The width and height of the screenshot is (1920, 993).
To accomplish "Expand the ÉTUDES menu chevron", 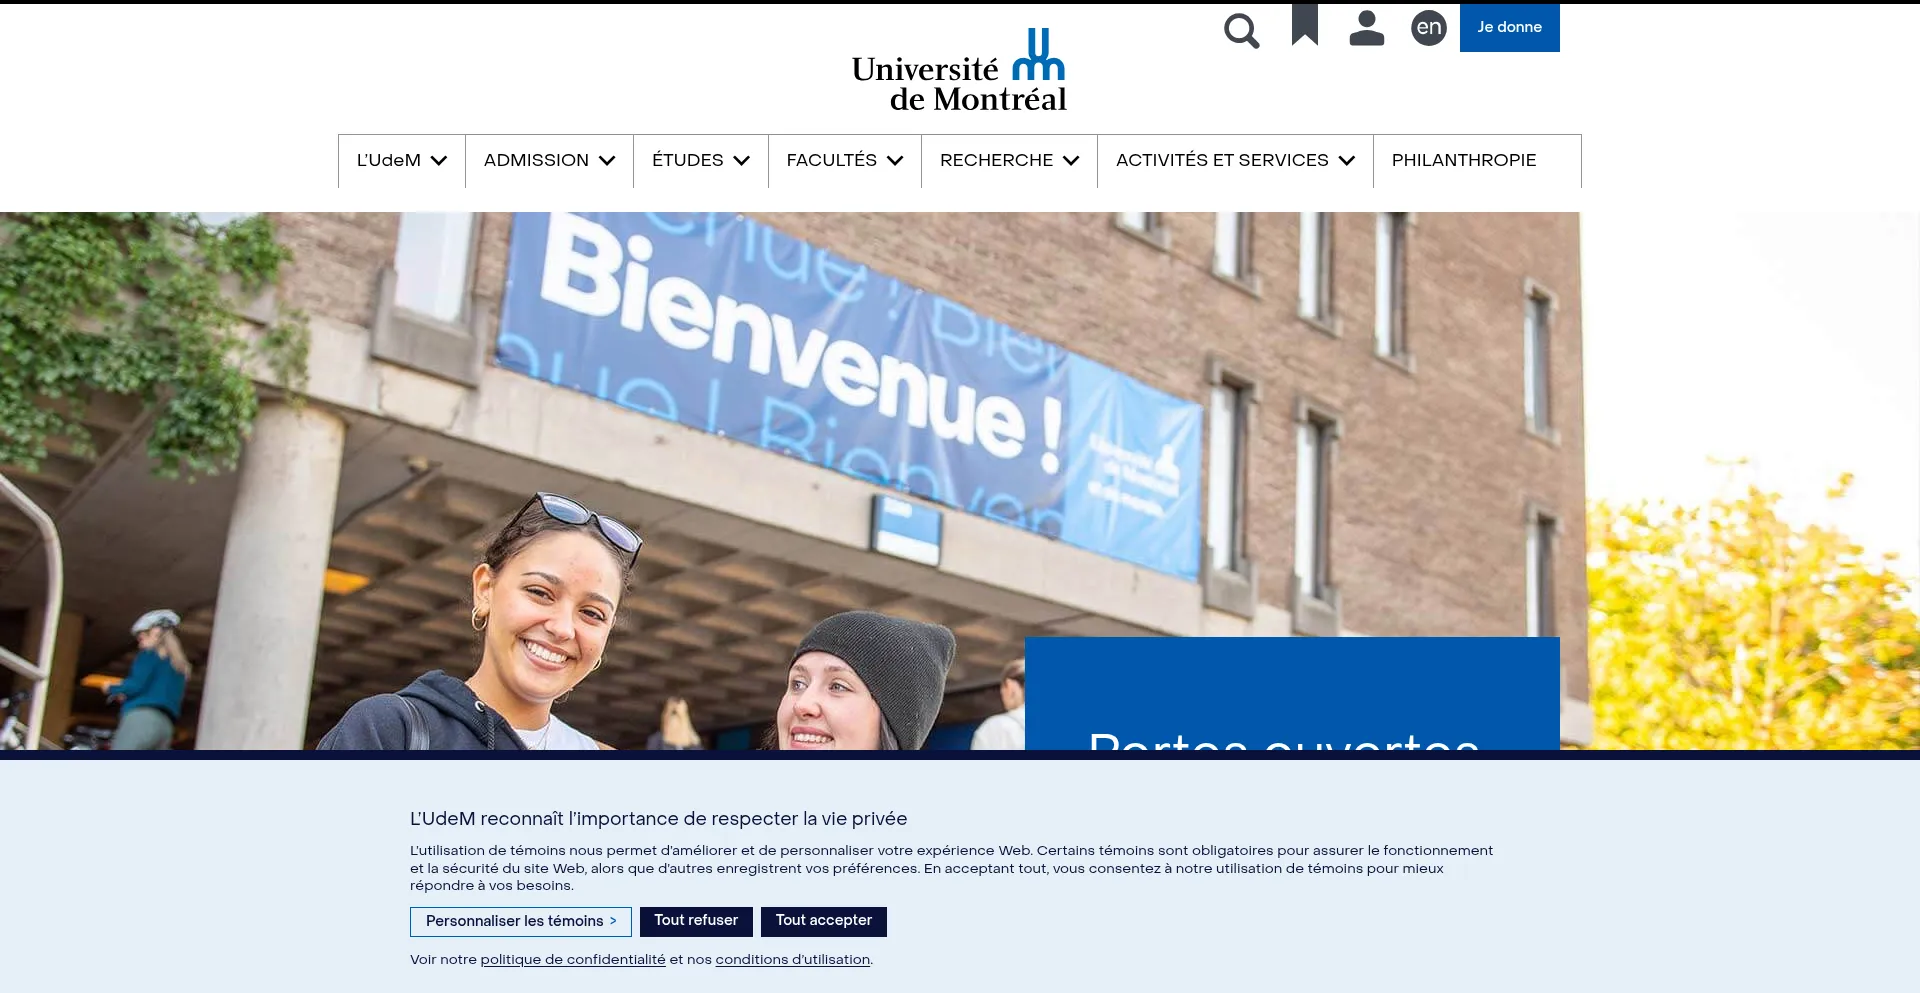I will (x=741, y=161).
